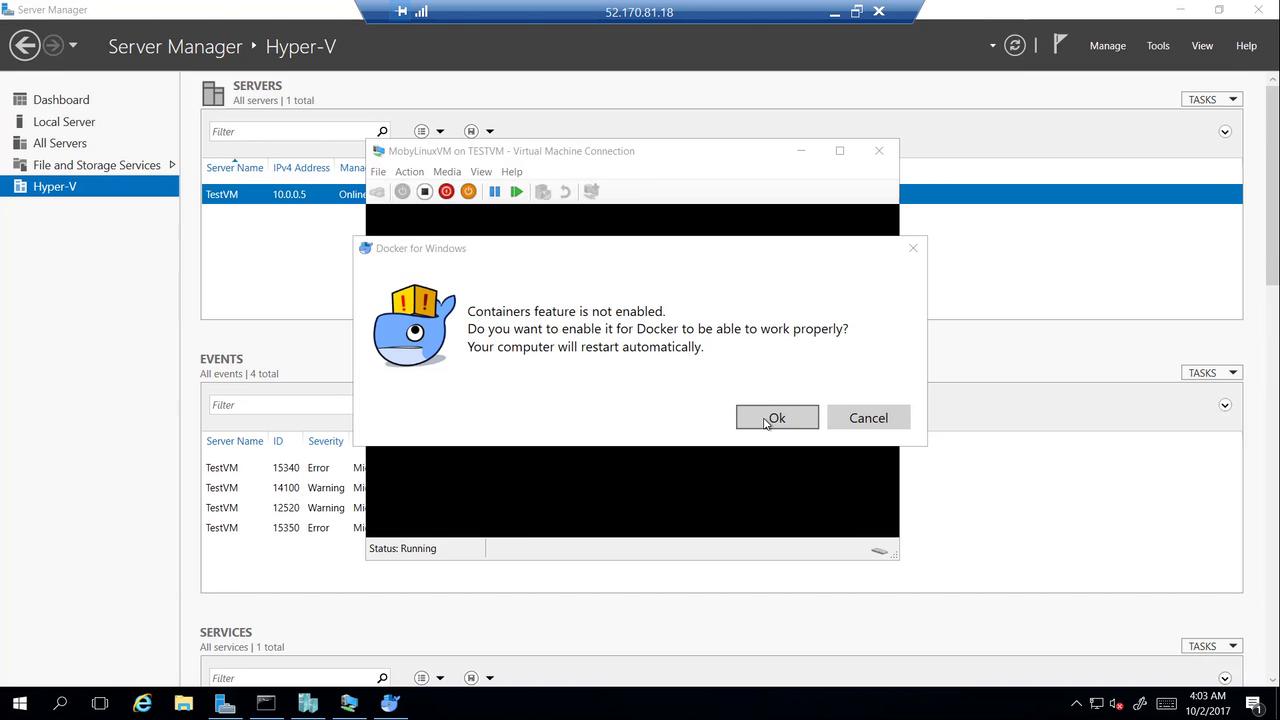Open navigation history dropdown in Server Manager

73,45
